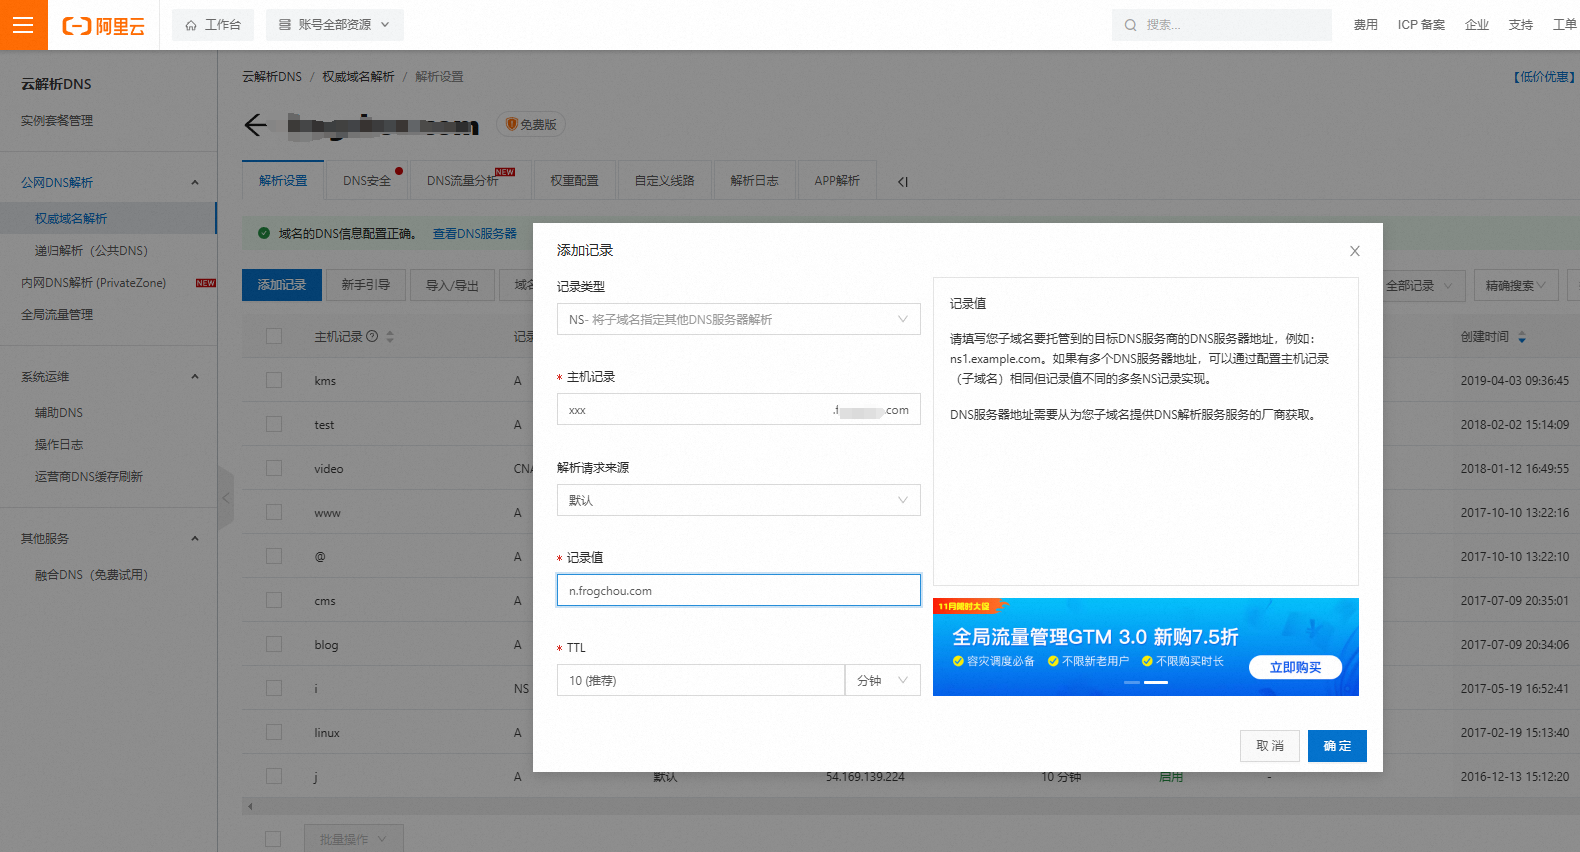Collapse the 公网DNS解析 section
Image resolution: width=1580 pixels, height=852 pixels.
click(x=195, y=183)
